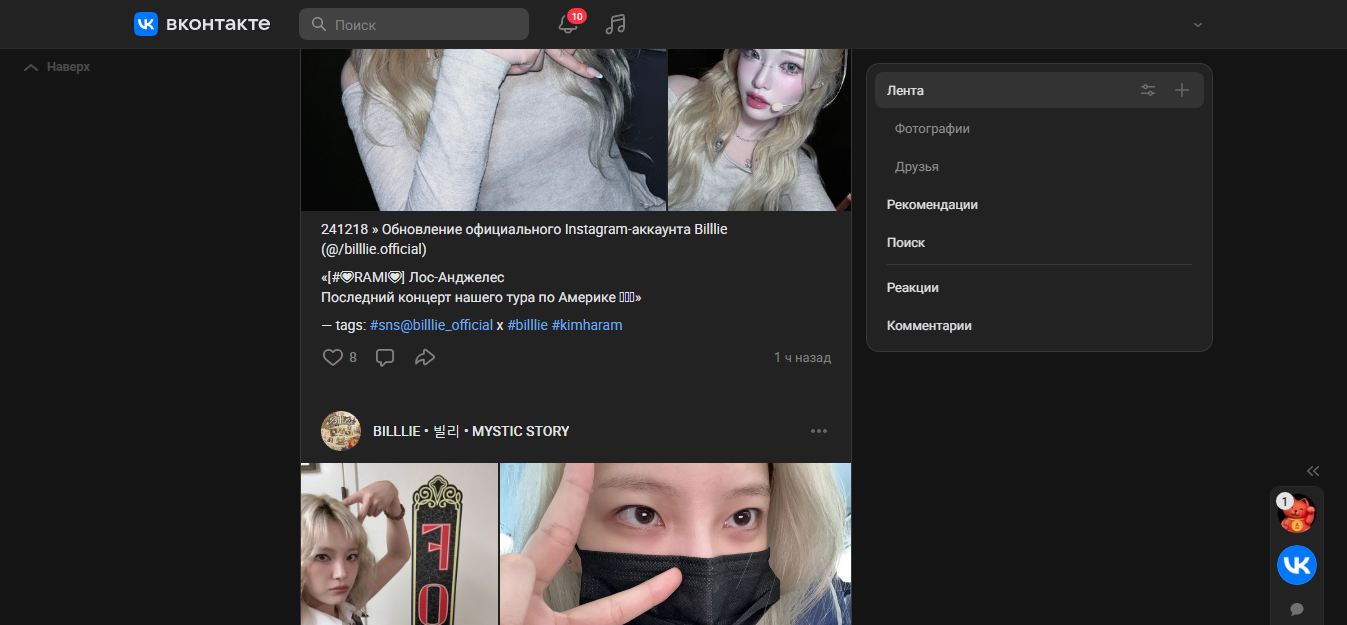This screenshot has width=1347, height=625.
Task: Expand the profile dropdown arrow in header
Action: tap(1198, 25)
